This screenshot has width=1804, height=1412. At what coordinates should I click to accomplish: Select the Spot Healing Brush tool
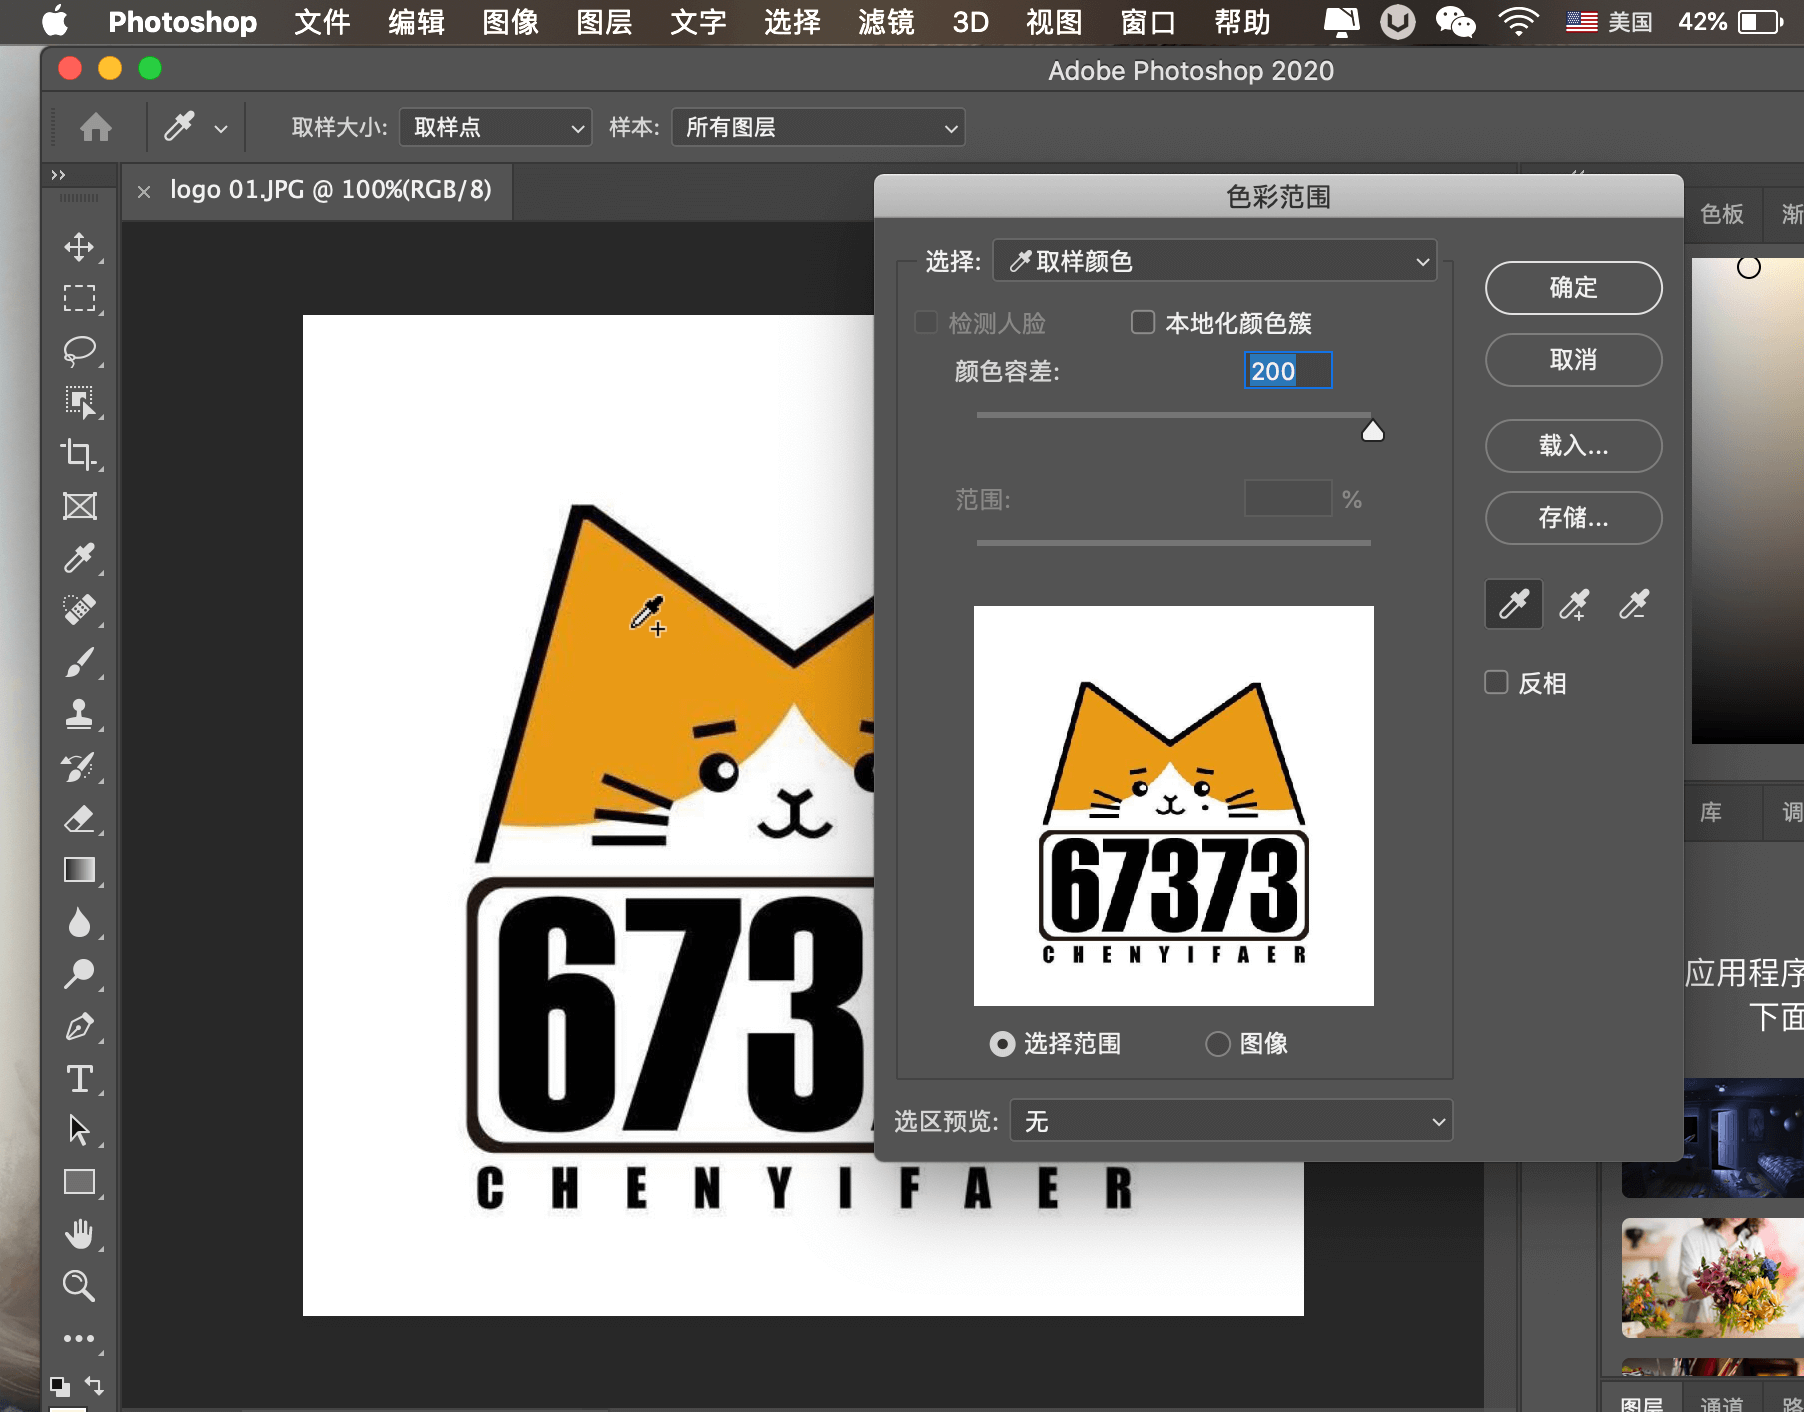(x=79, y=610)
